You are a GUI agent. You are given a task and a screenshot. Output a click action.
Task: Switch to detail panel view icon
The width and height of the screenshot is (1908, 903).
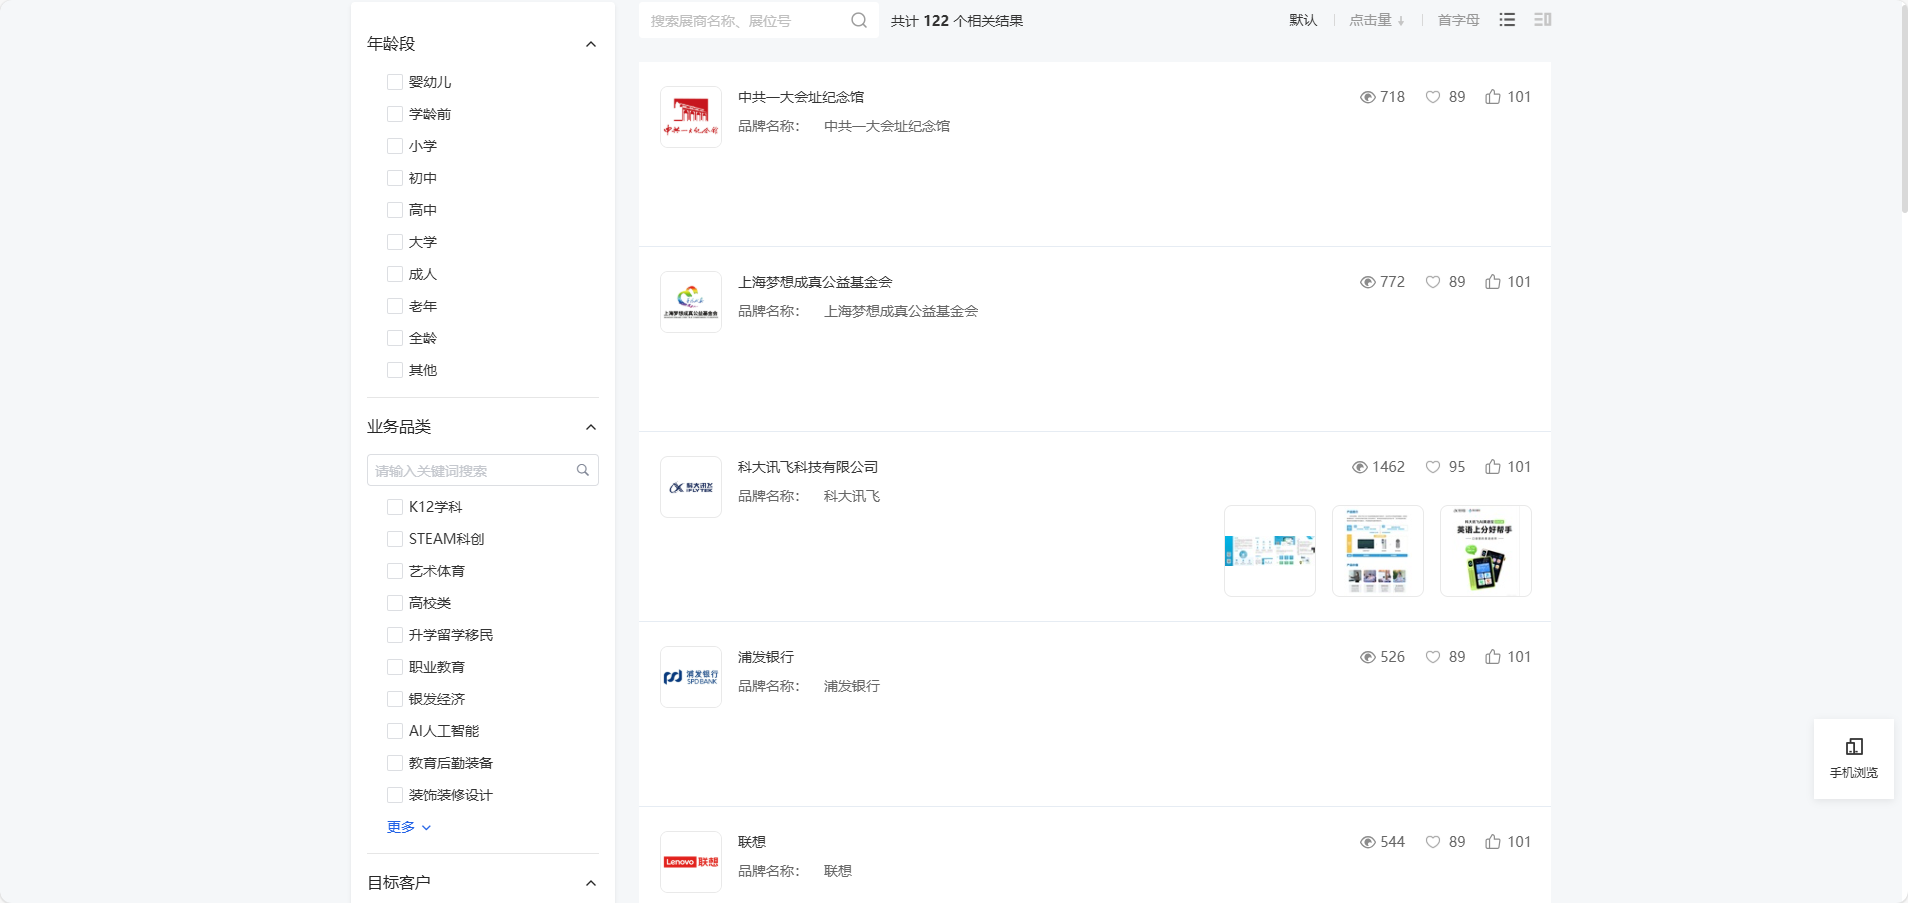(x=1542, y=20)
